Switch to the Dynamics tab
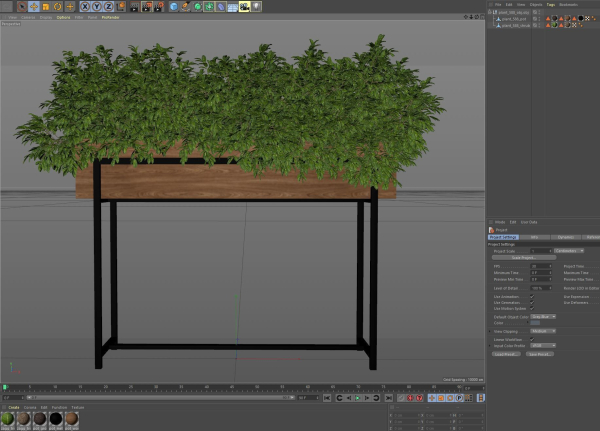Image resolution: width=600 pixels, height=431 pixels. (566, 237)
